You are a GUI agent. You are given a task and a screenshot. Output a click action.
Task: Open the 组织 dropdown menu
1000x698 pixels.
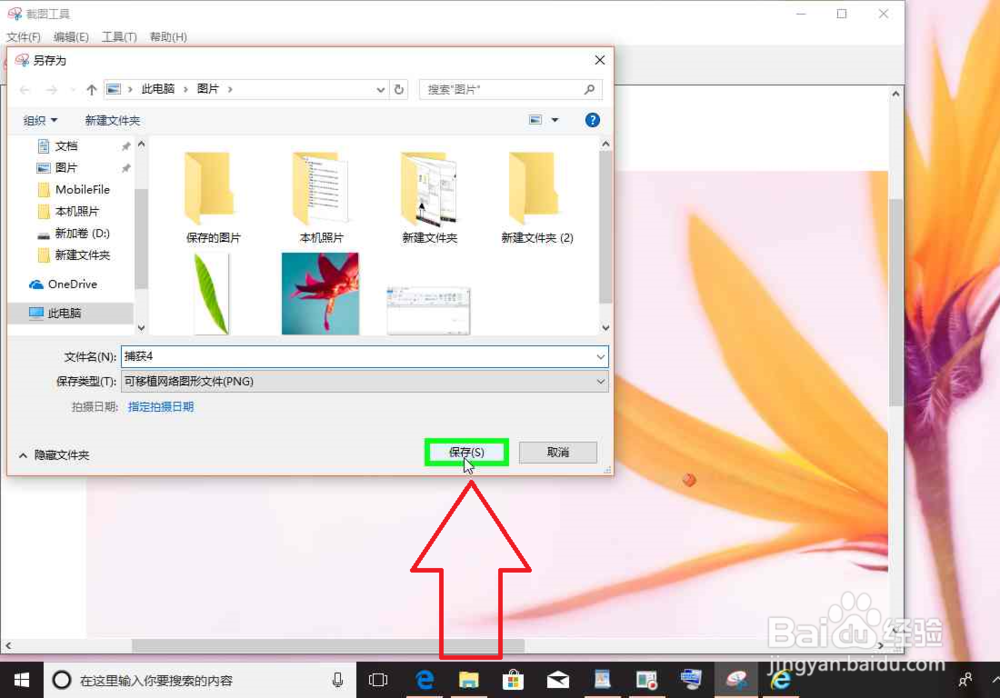point(38,119)
